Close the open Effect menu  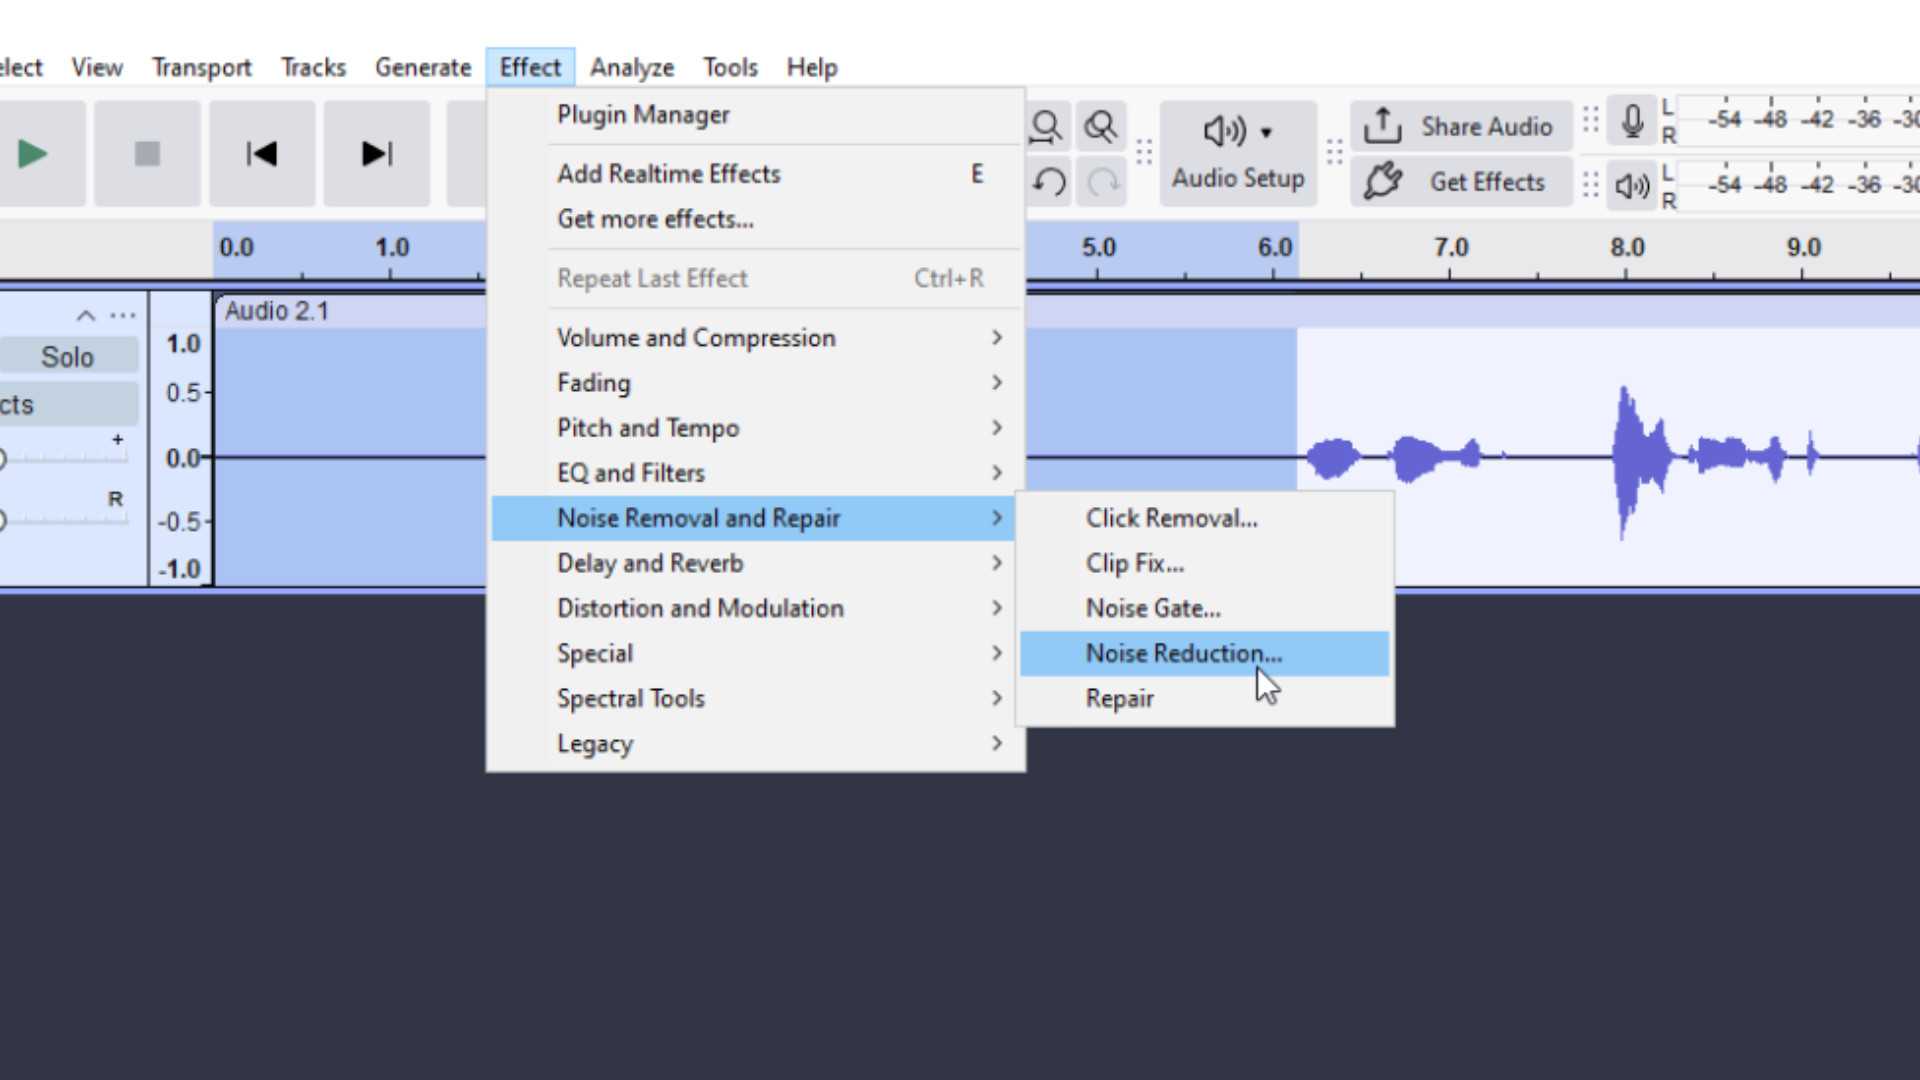pos(530,67)
